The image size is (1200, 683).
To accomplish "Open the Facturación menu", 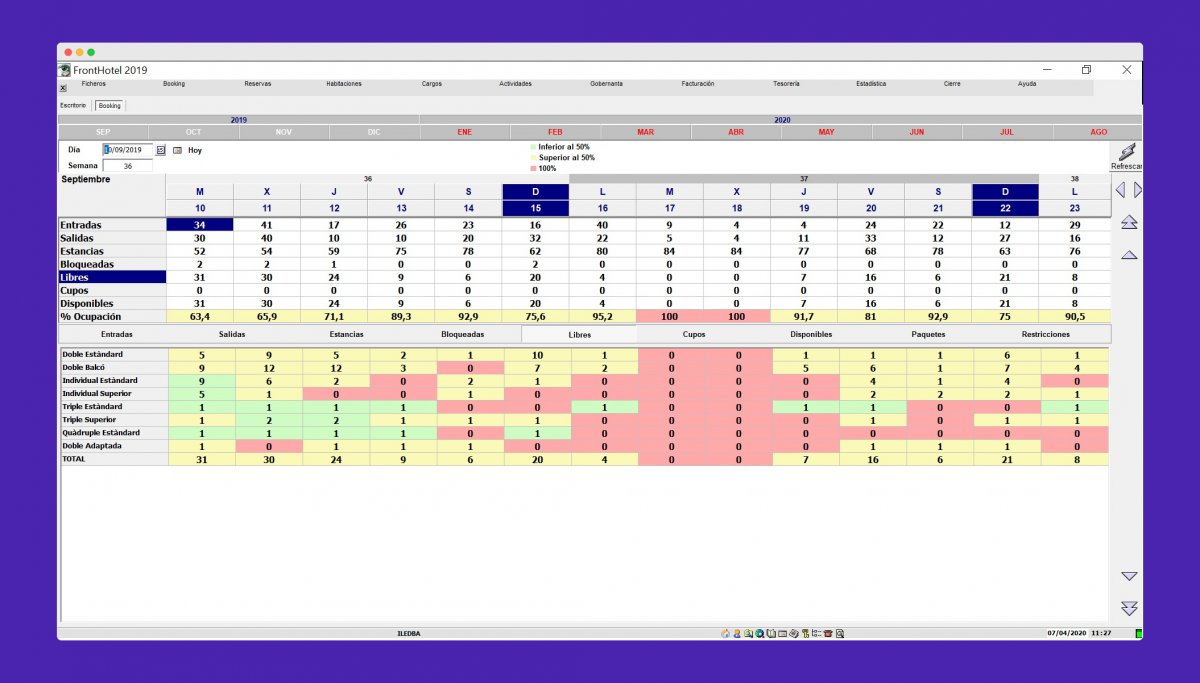I will (698, 84).
